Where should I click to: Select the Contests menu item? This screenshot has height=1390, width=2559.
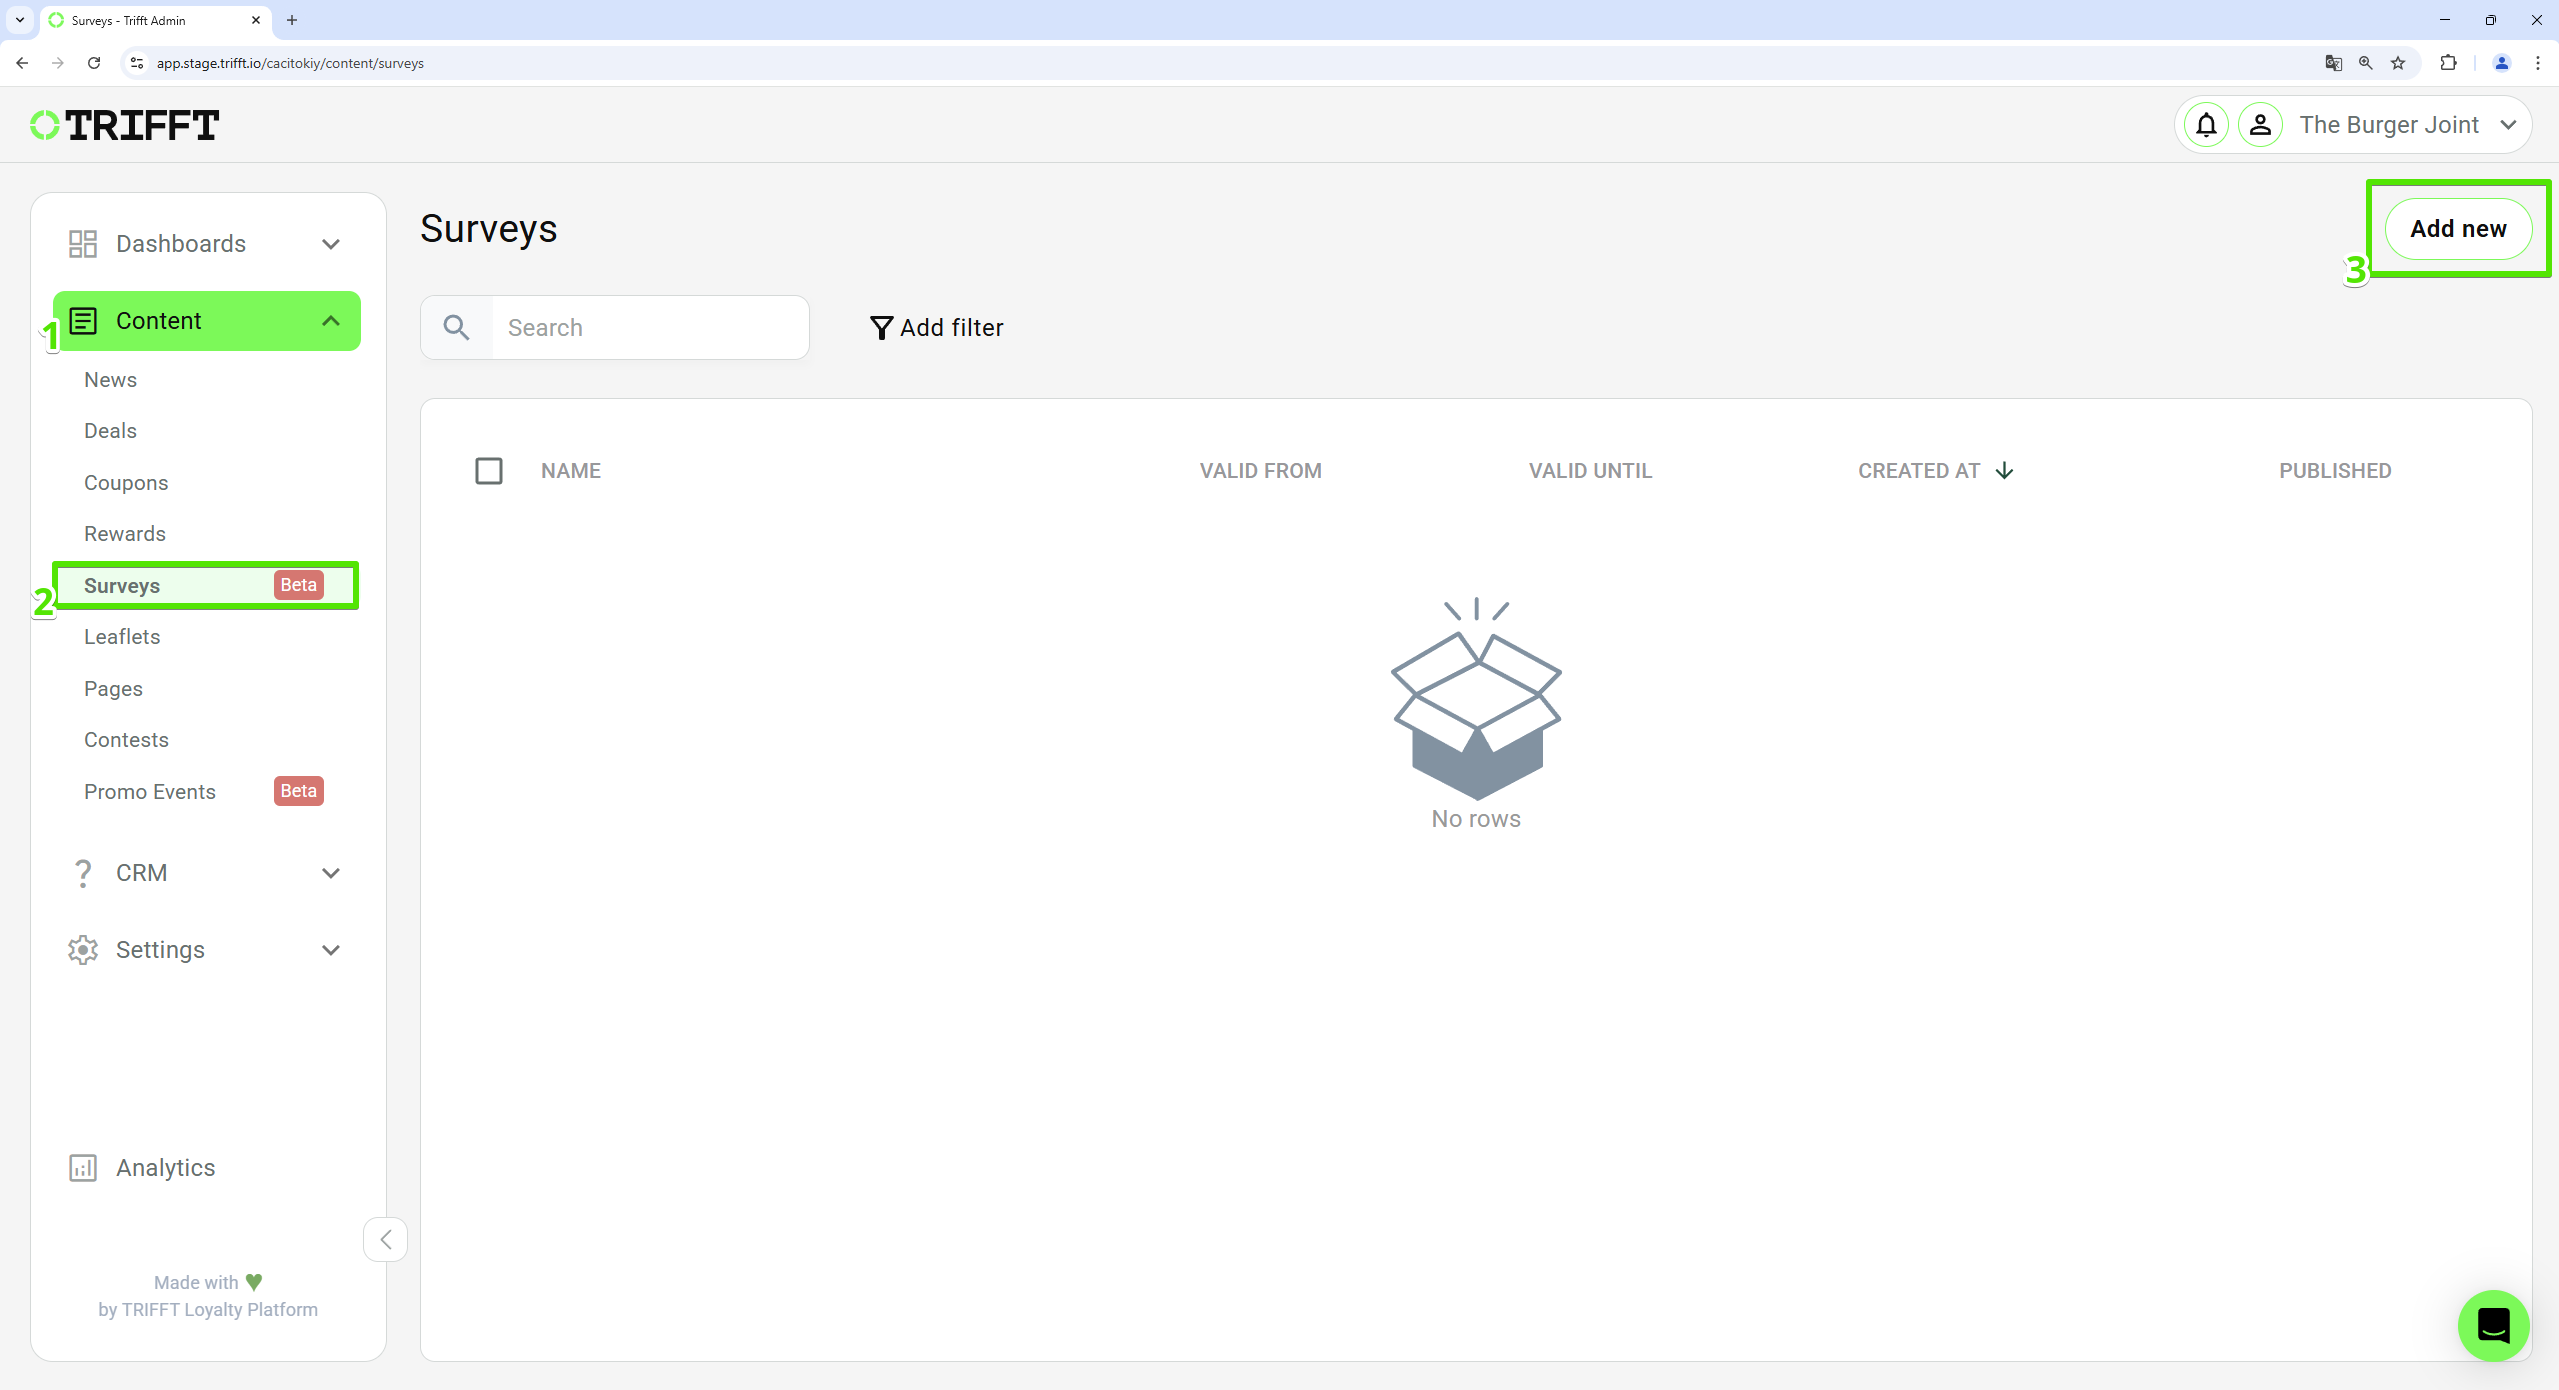click(125, 740)
